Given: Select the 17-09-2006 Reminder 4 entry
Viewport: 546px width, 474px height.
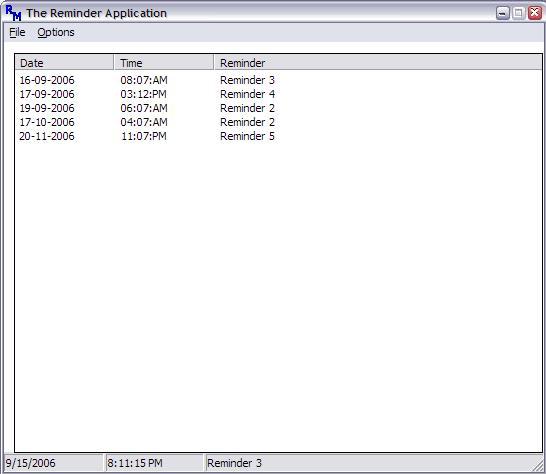Looking at the screenshot, I should [x=147, y=94].
